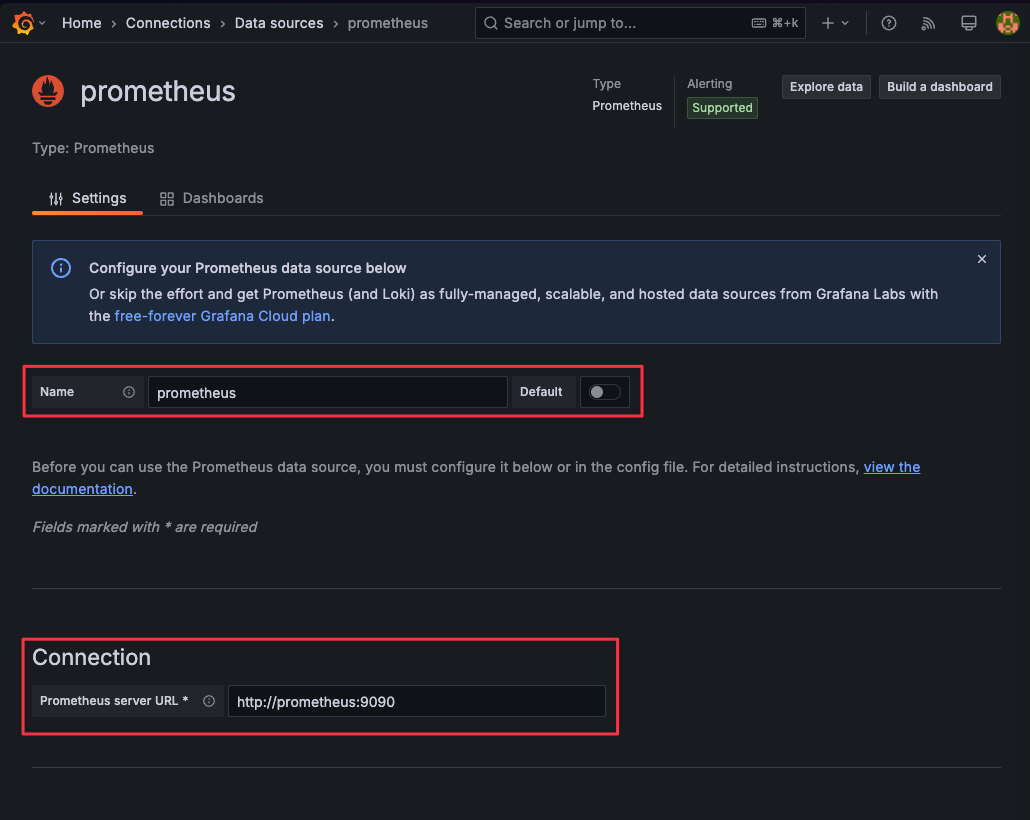This screenshot has height=820, width=1030.
Task: Click the help question mark icon
Action: click(x=888, y=23)
